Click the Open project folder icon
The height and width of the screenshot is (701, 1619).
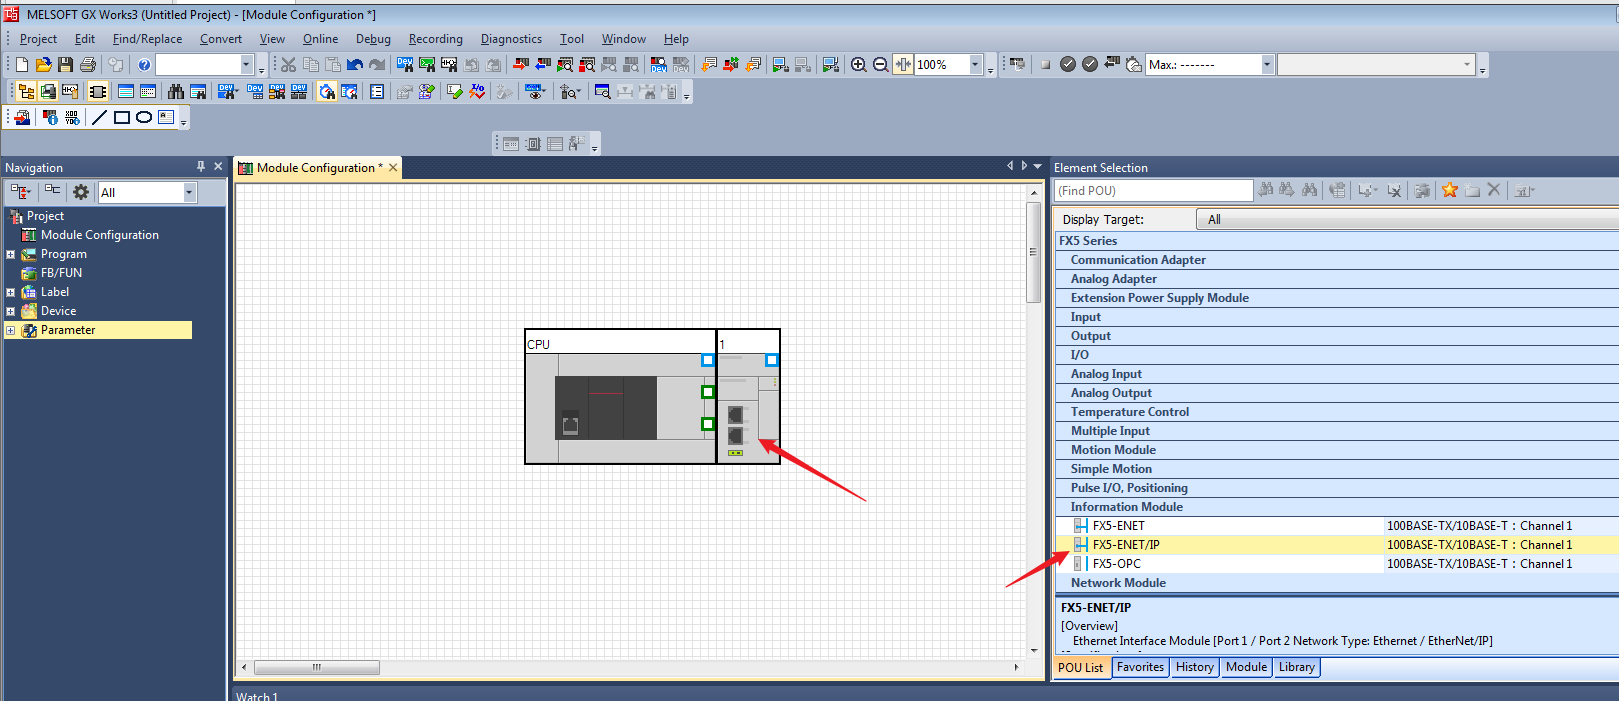[x=43, y=64]
